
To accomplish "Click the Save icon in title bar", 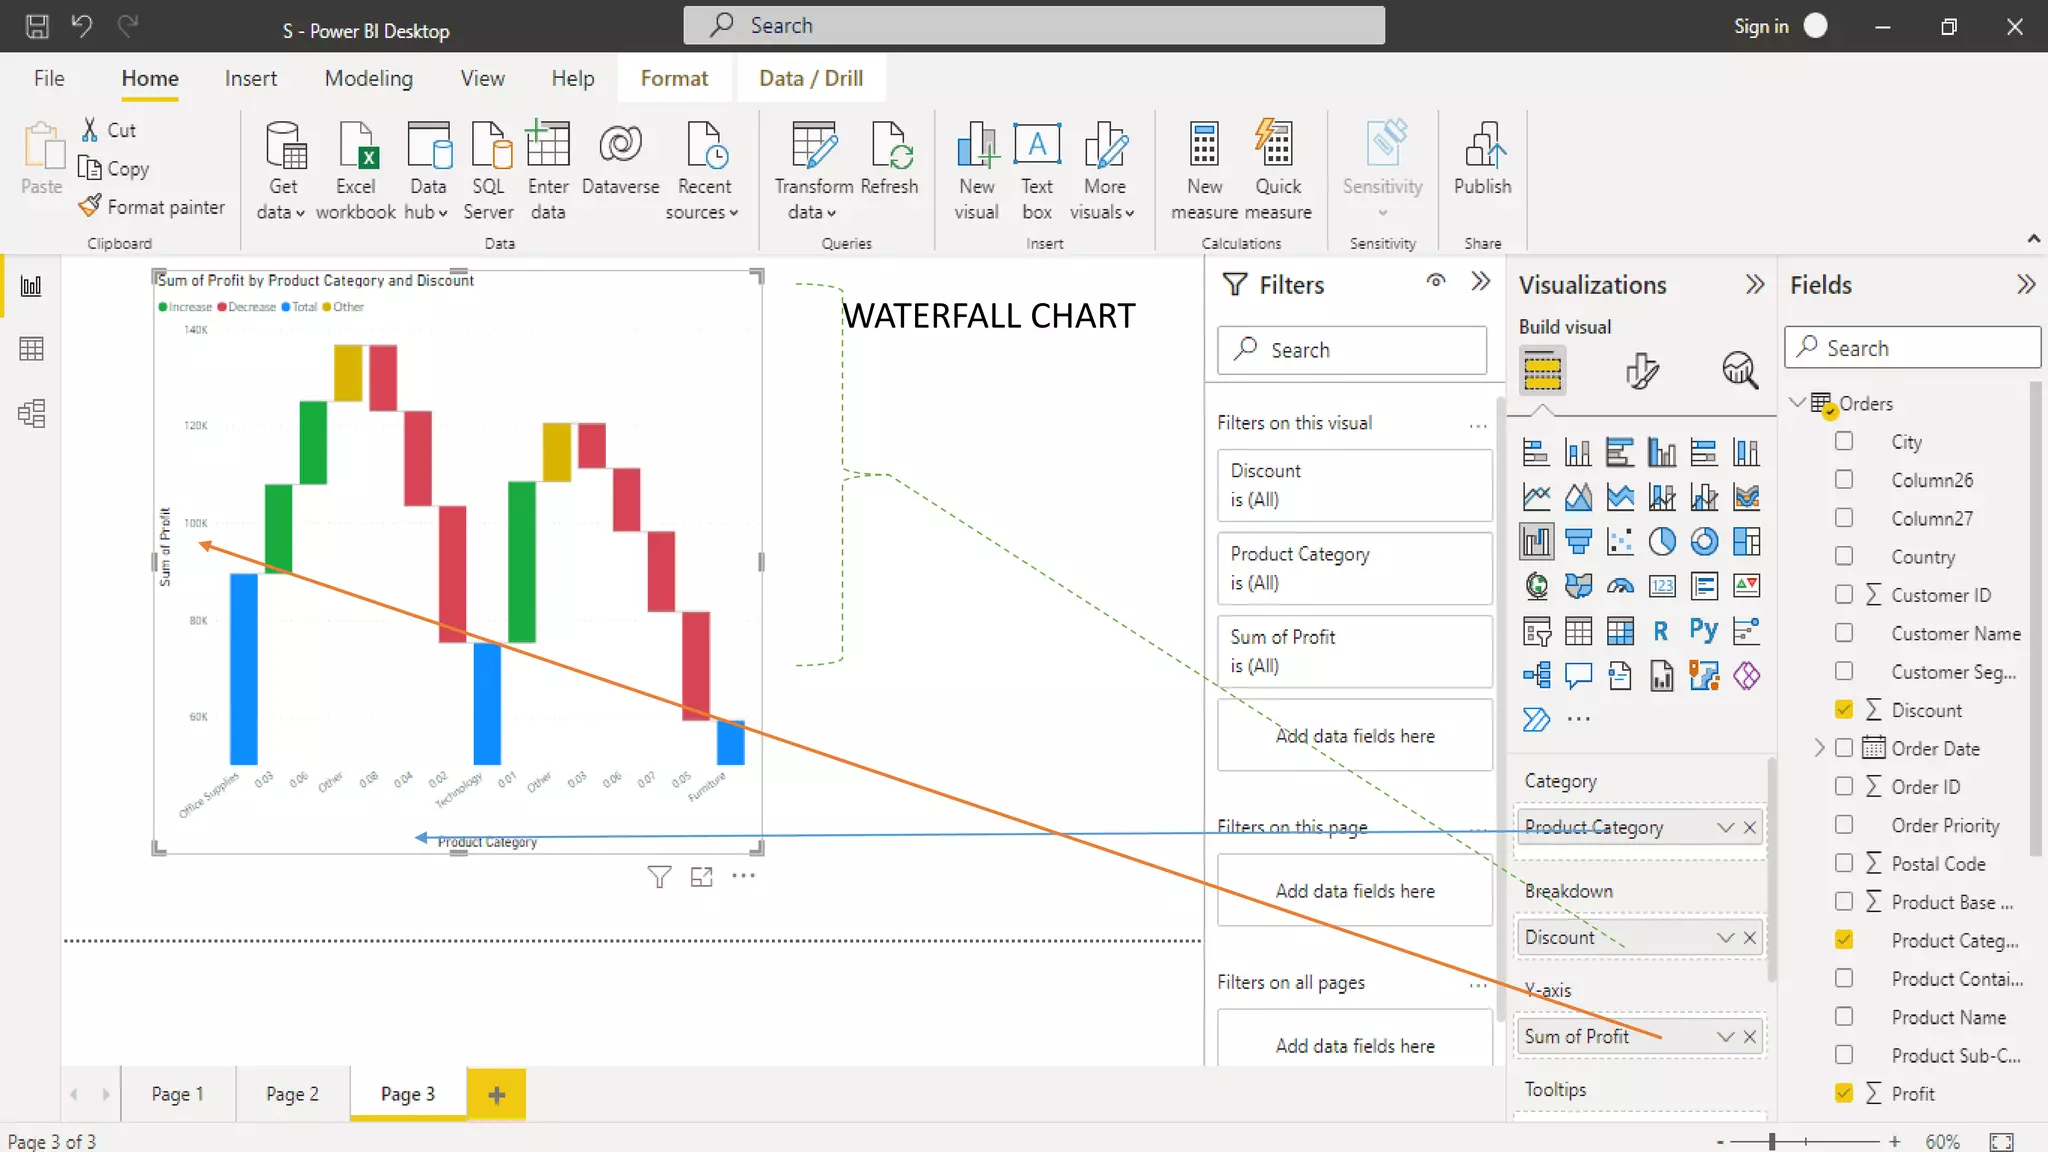I will click(37, 26).
